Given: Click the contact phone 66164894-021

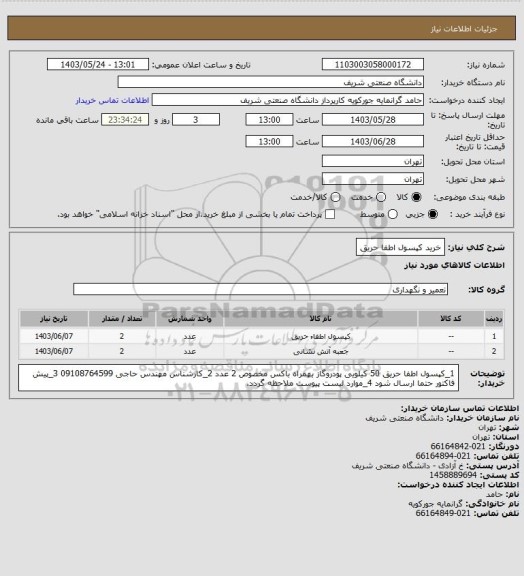Looking at the screenshot, I should (443, 456).
